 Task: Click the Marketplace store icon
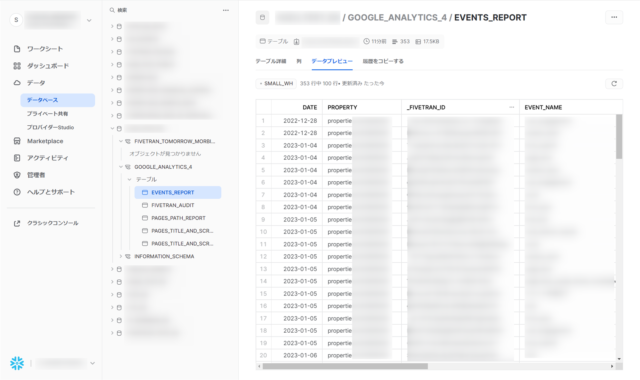point(17,141)
